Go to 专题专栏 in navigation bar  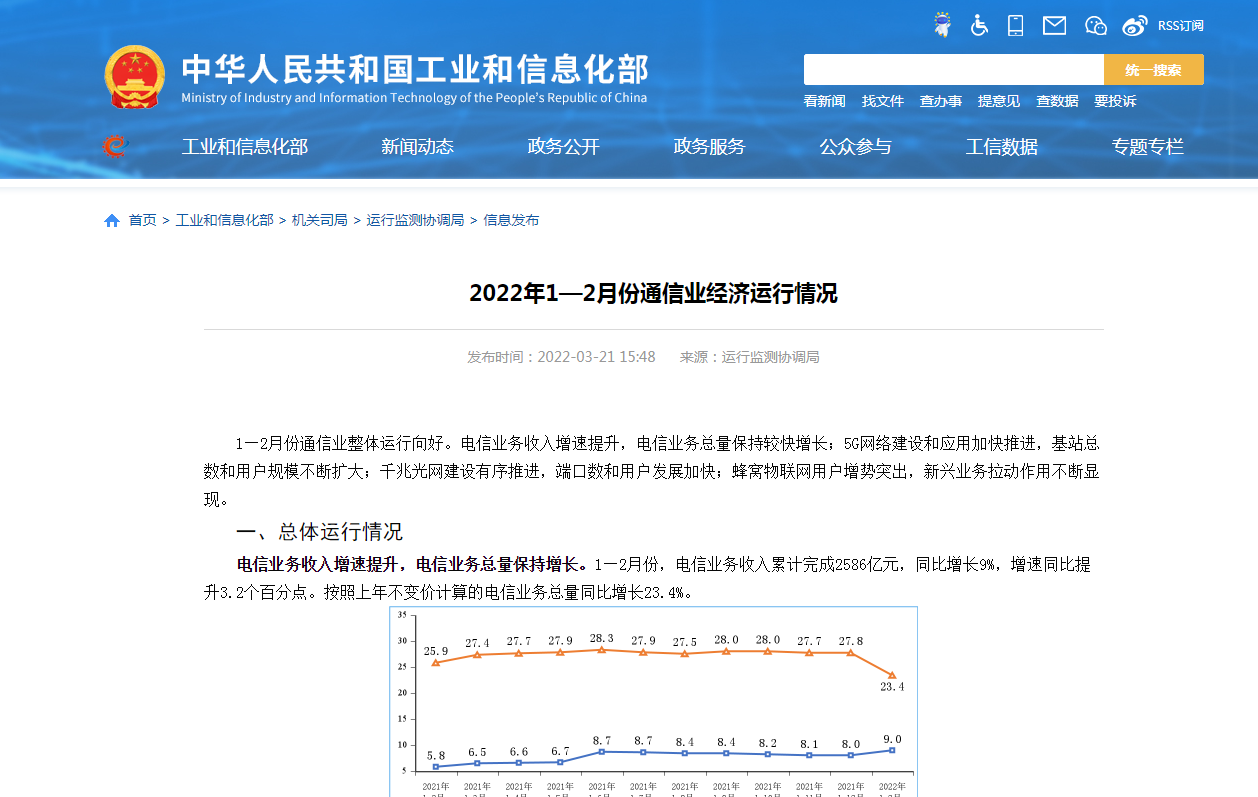pyautogui.click(x=1147, y=147)
